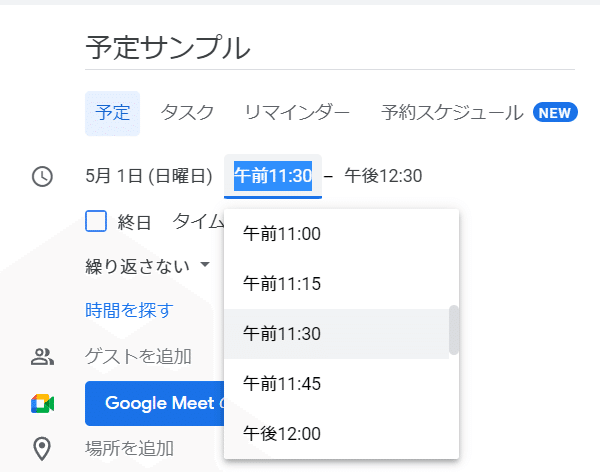Choose 午後12:00 in the time dropdown
The height and width of the screenshot is (472, 600).
(x=341, y=434)
